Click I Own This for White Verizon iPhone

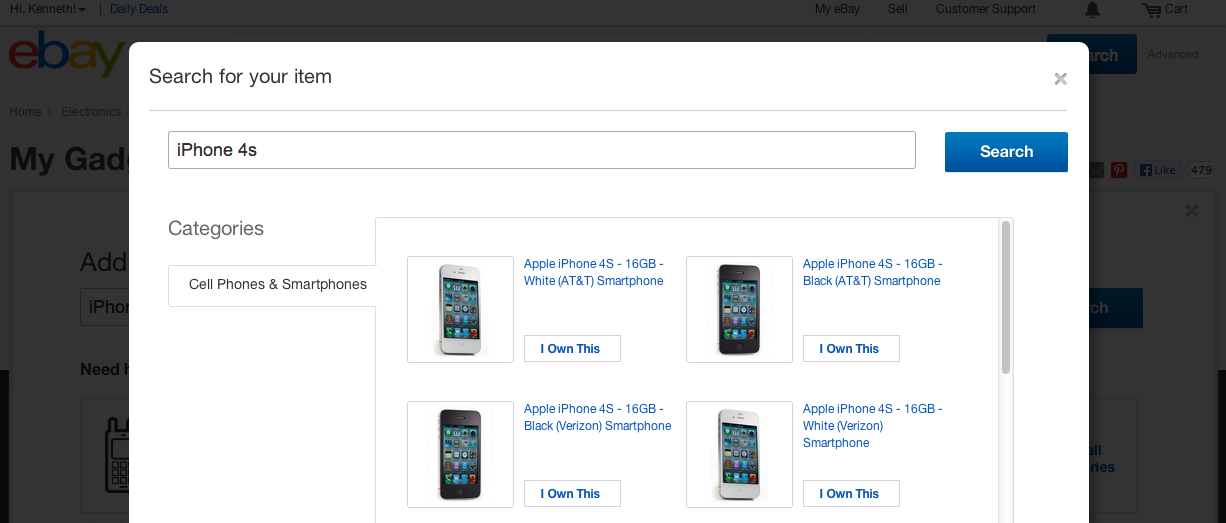click(x=851, y=494)
